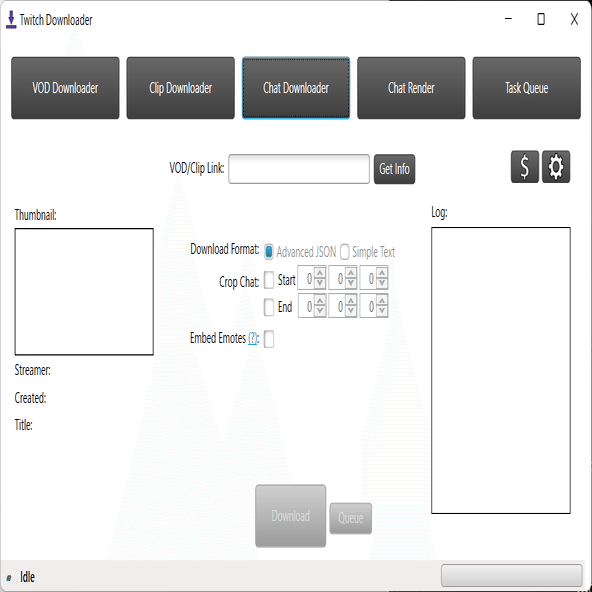Click the small status icon beside Idle
The height and width of the screenshot is (592, 592).
click(x=9, y=578)
